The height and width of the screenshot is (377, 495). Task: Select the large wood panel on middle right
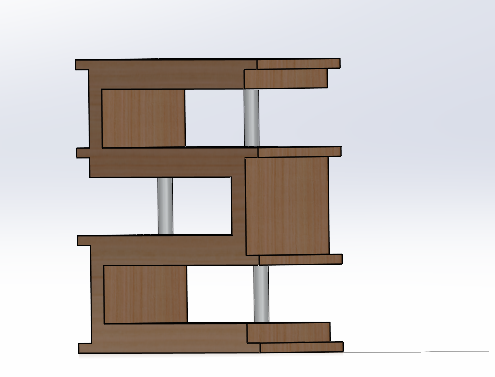(x=287, y=206)
